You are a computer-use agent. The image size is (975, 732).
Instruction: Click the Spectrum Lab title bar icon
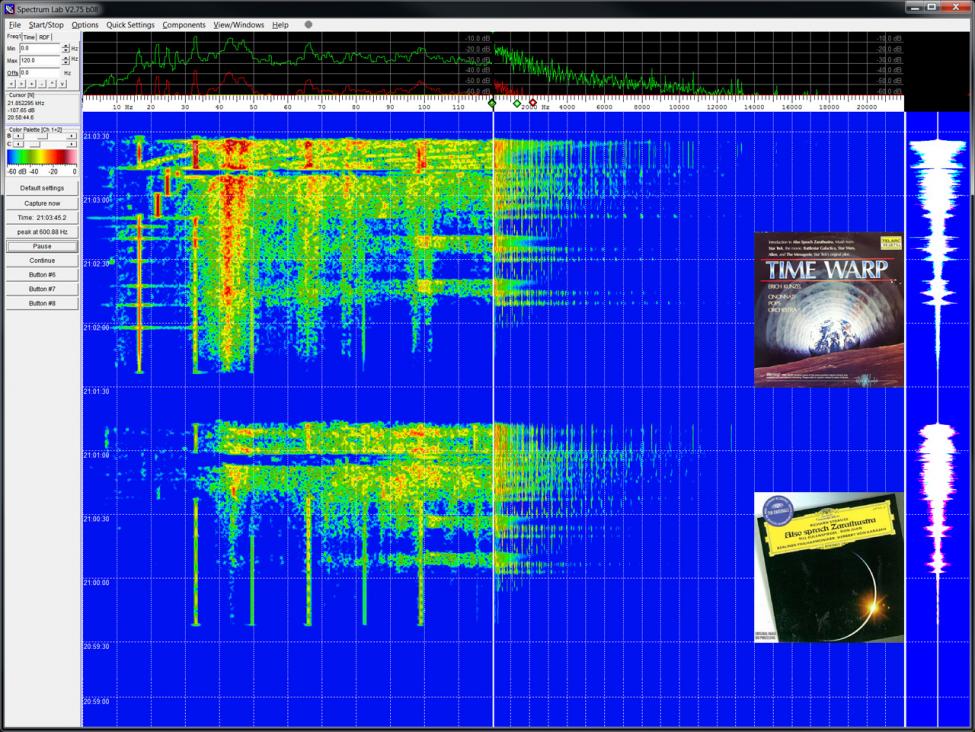point(9,8)
